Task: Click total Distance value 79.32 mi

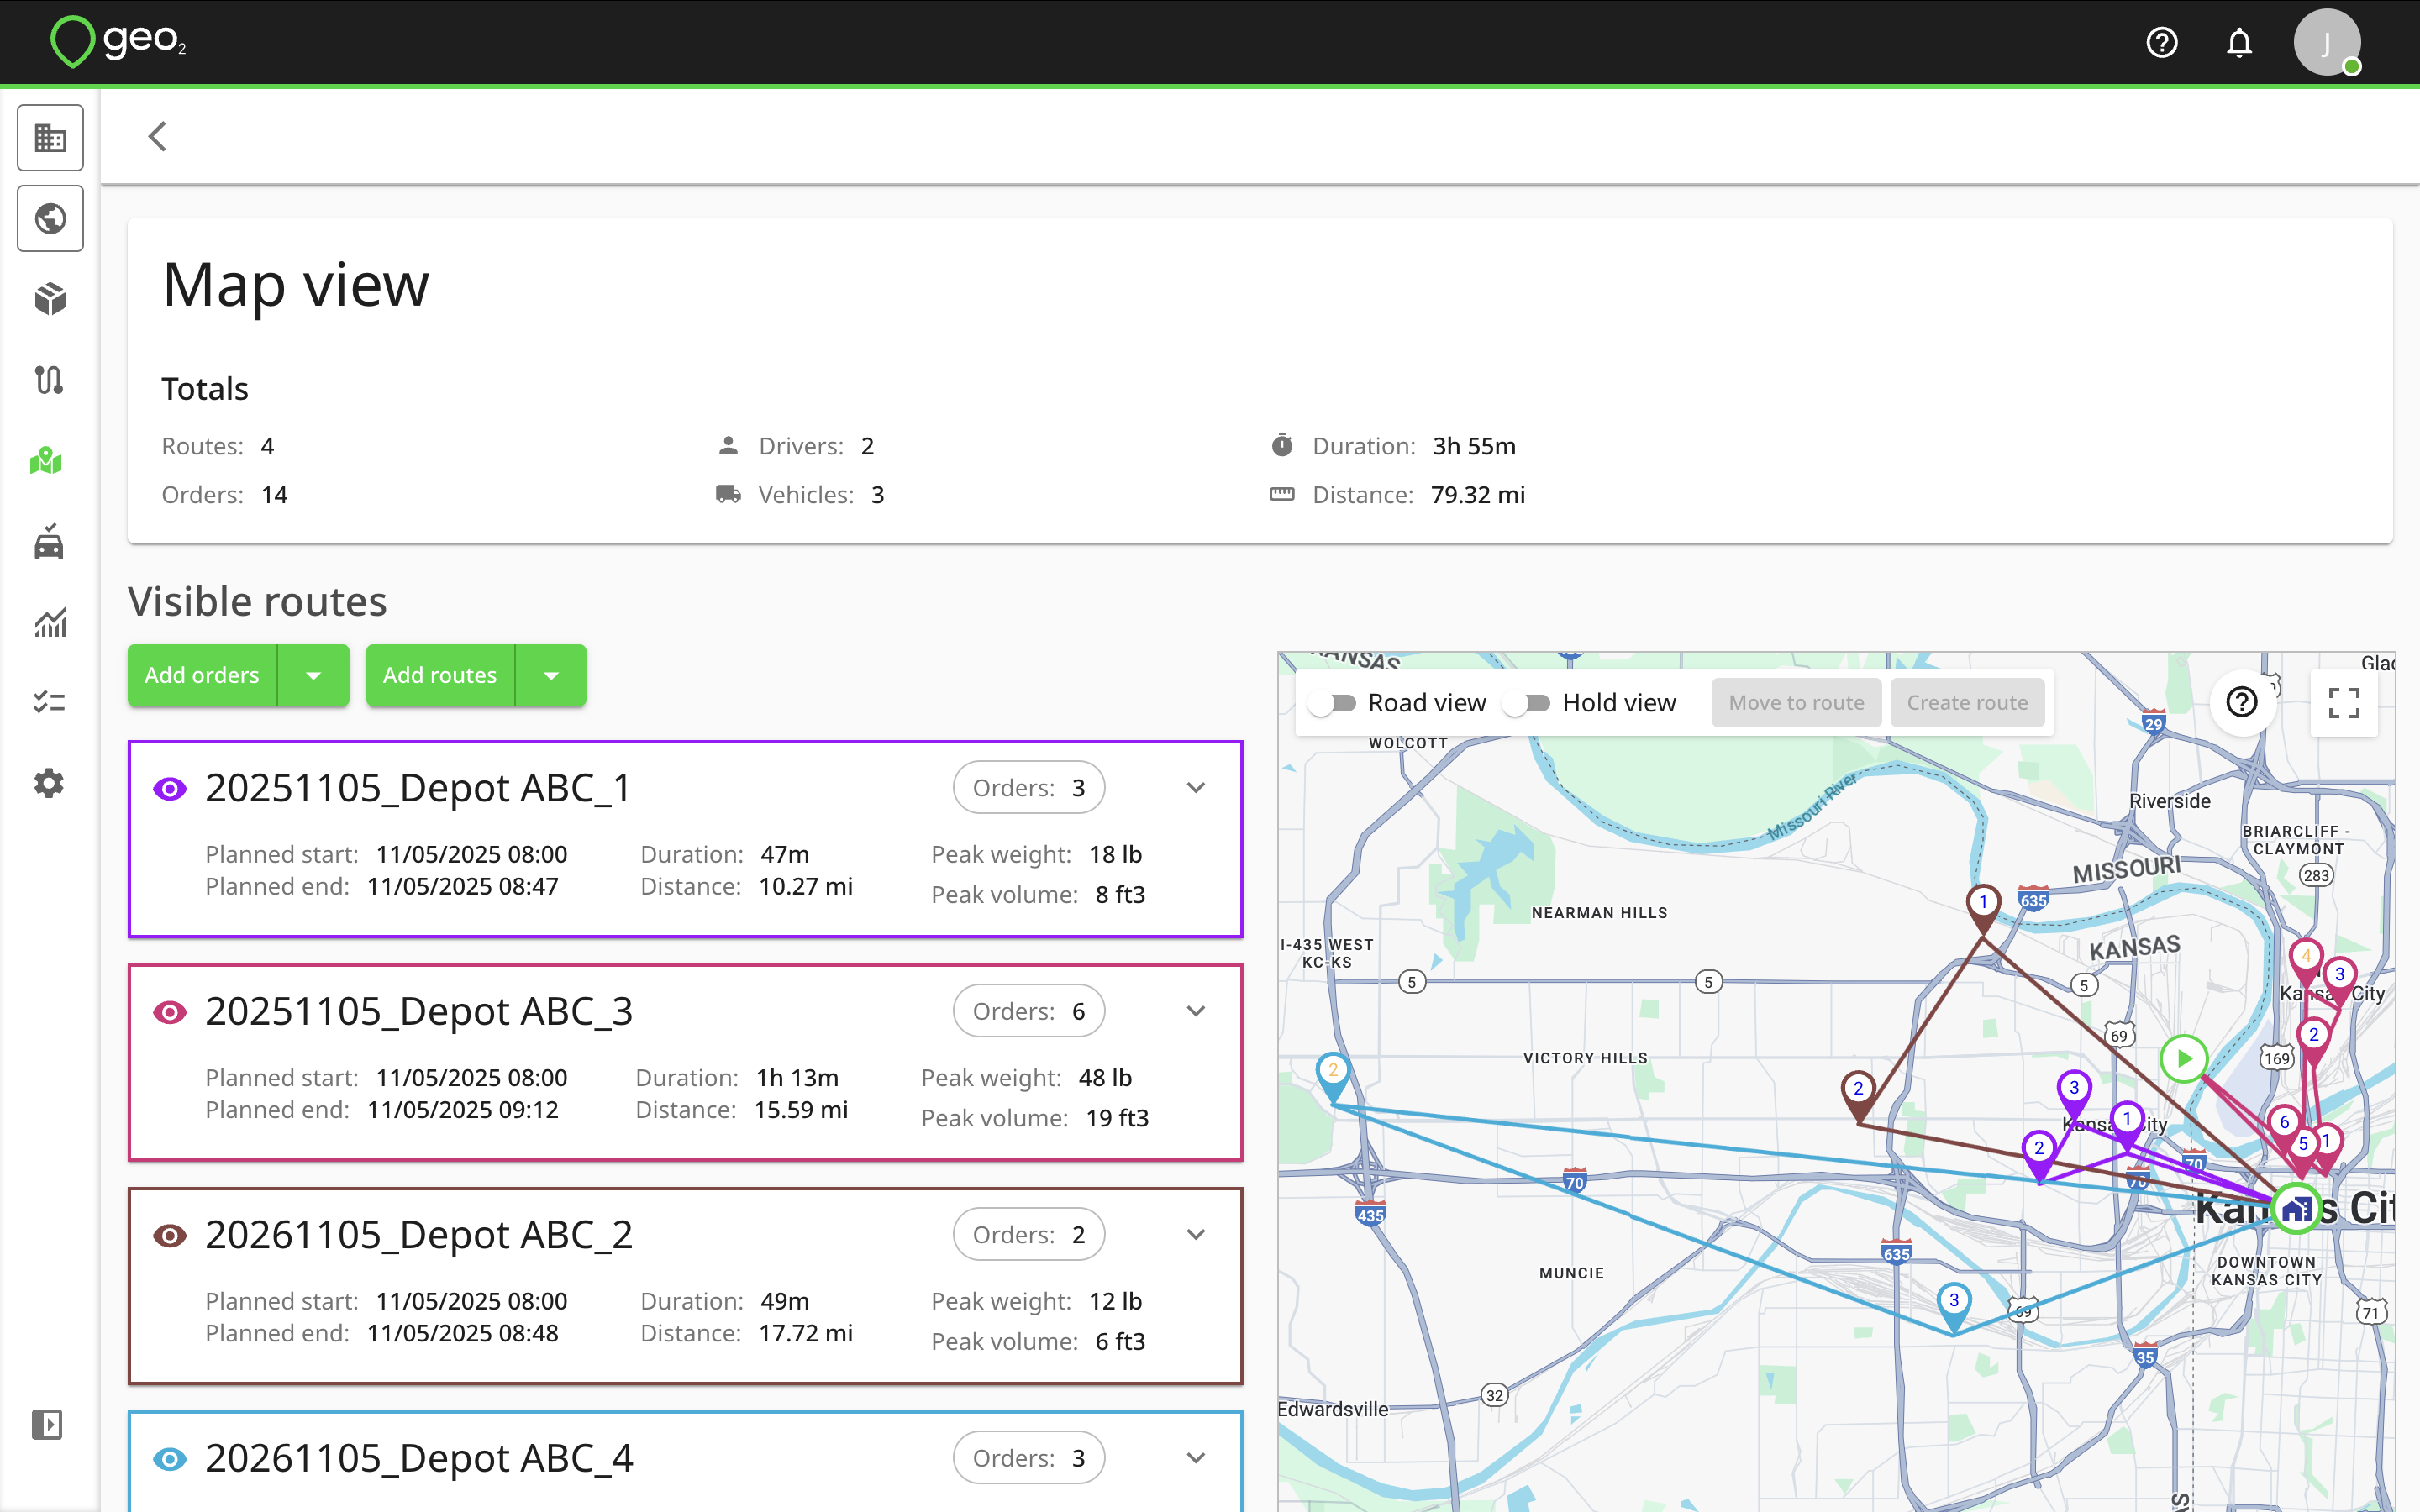Action: (1478, 495)
